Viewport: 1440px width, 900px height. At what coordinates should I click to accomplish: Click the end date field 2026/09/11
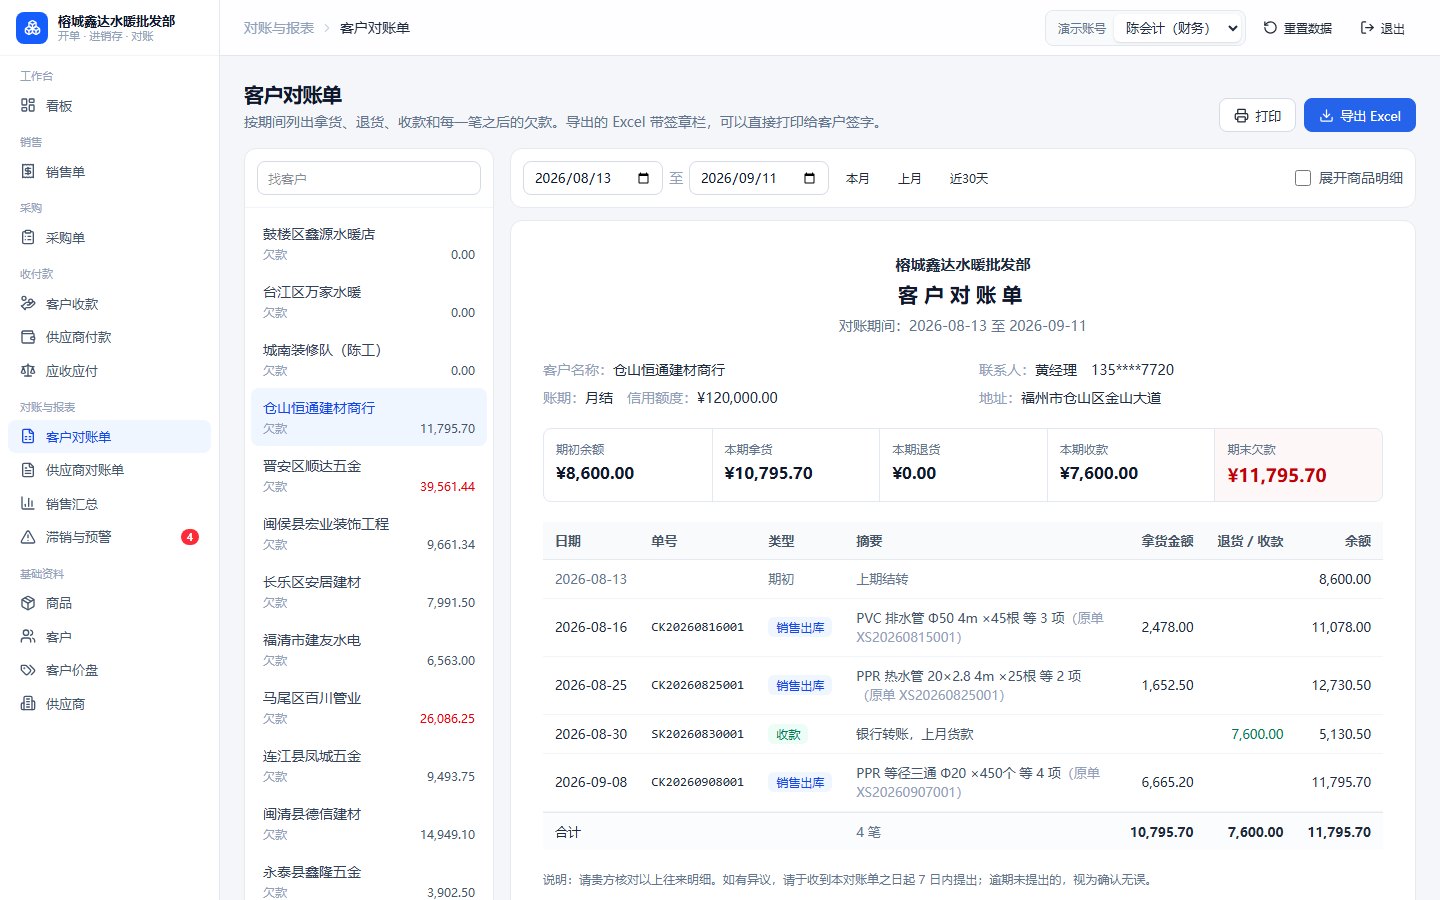pos(759,178)
